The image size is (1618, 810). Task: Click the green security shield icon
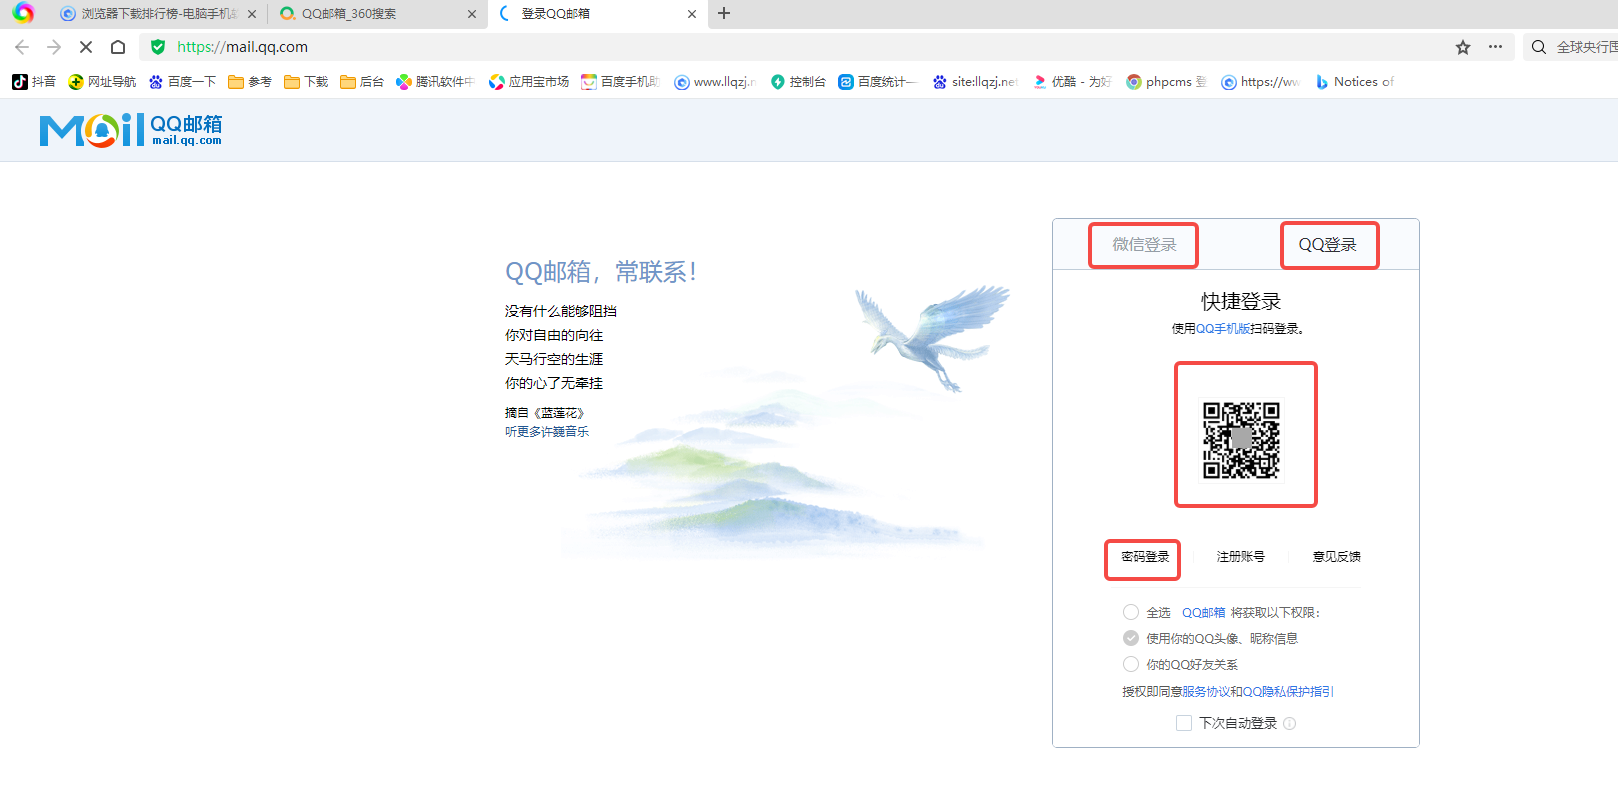[158, 47]
